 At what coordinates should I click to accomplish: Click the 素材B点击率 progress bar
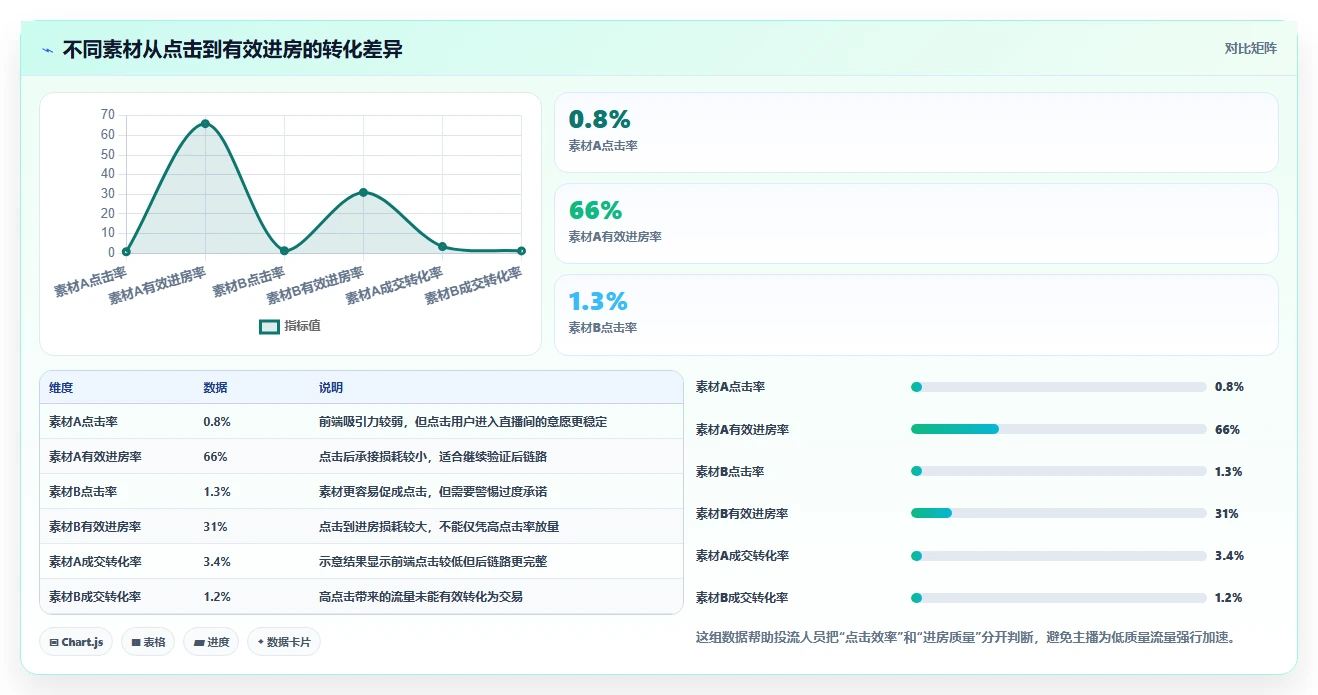click(1058, 471)
